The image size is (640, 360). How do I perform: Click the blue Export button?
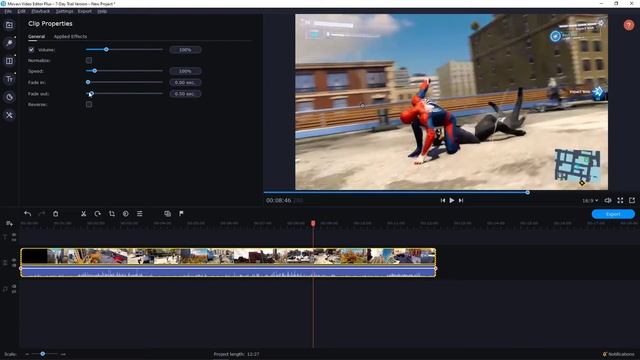[613, 214]
